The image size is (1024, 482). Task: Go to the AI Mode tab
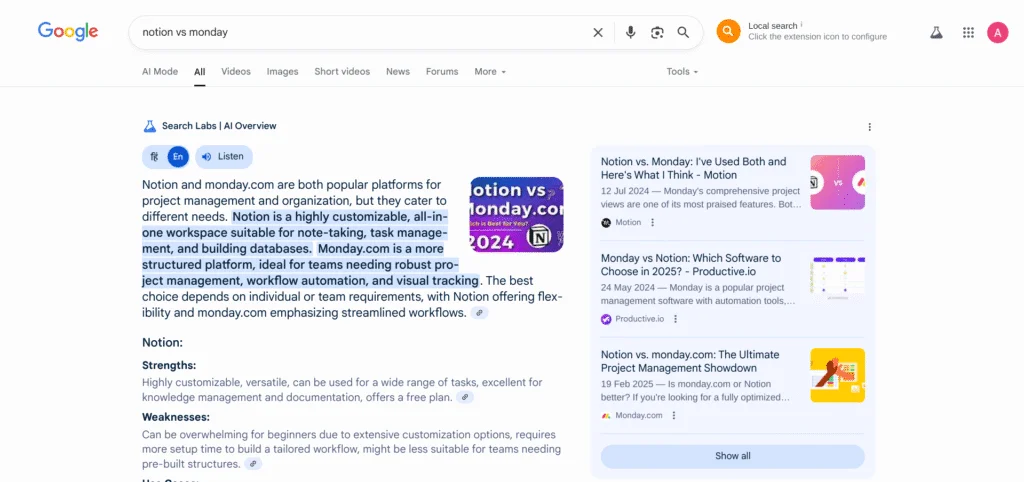click(160, 72)
